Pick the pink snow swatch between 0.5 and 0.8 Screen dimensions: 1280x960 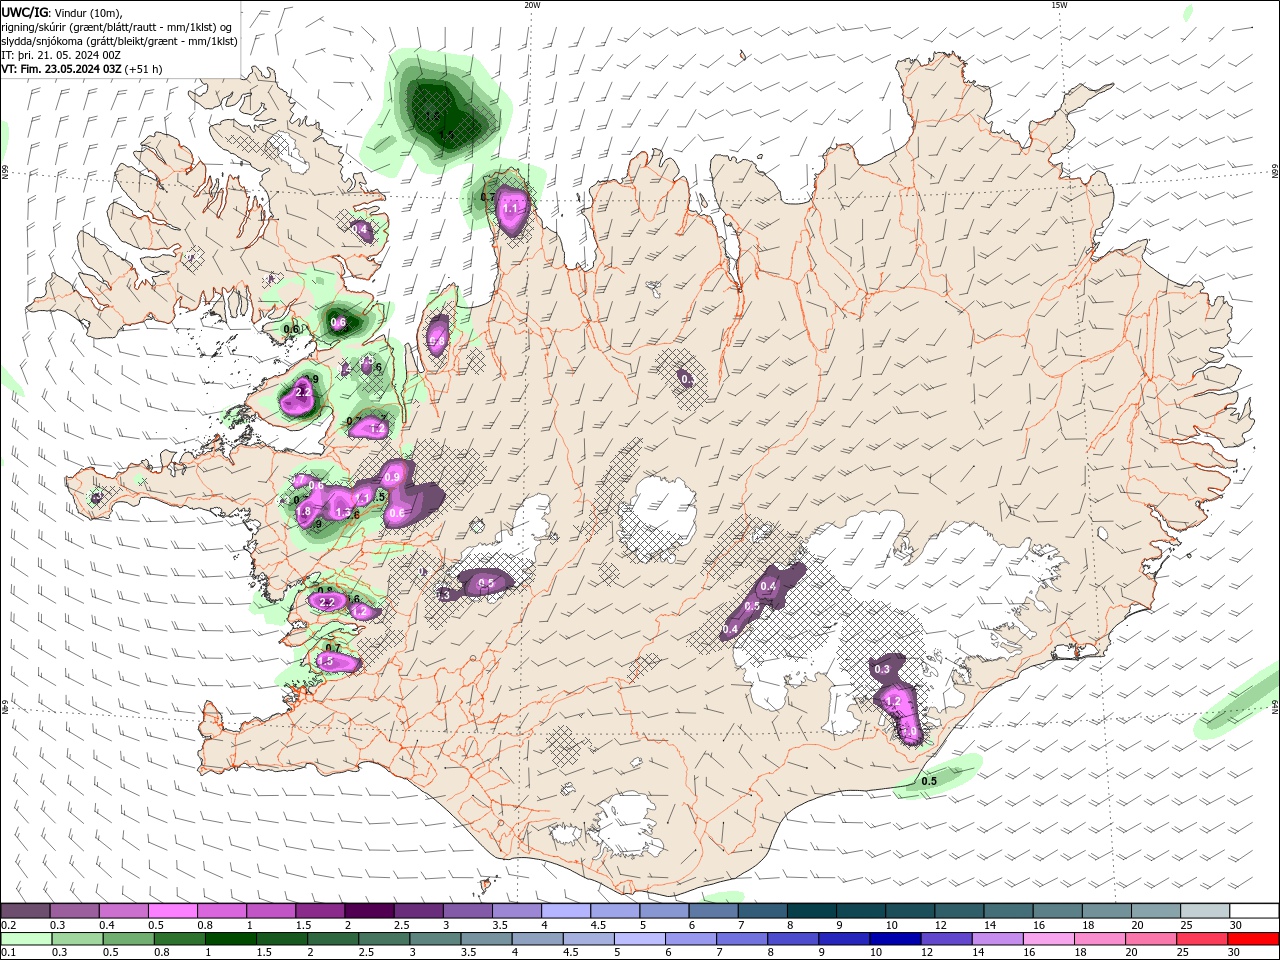point(172,911)
